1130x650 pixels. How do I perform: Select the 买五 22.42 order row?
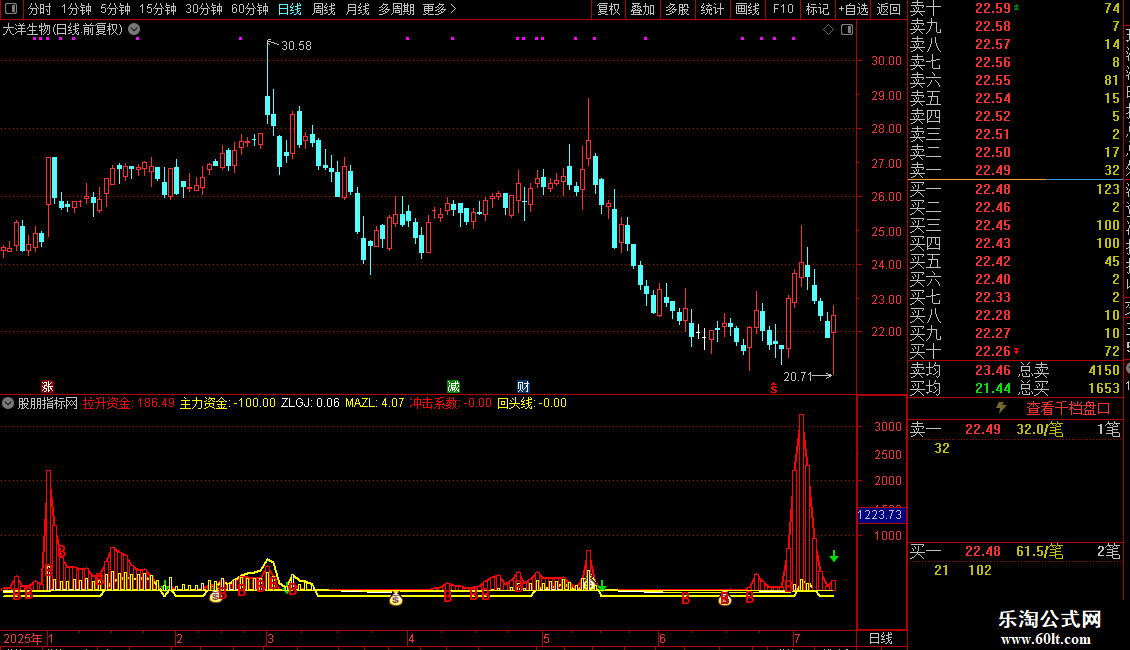pos(1015,262)
